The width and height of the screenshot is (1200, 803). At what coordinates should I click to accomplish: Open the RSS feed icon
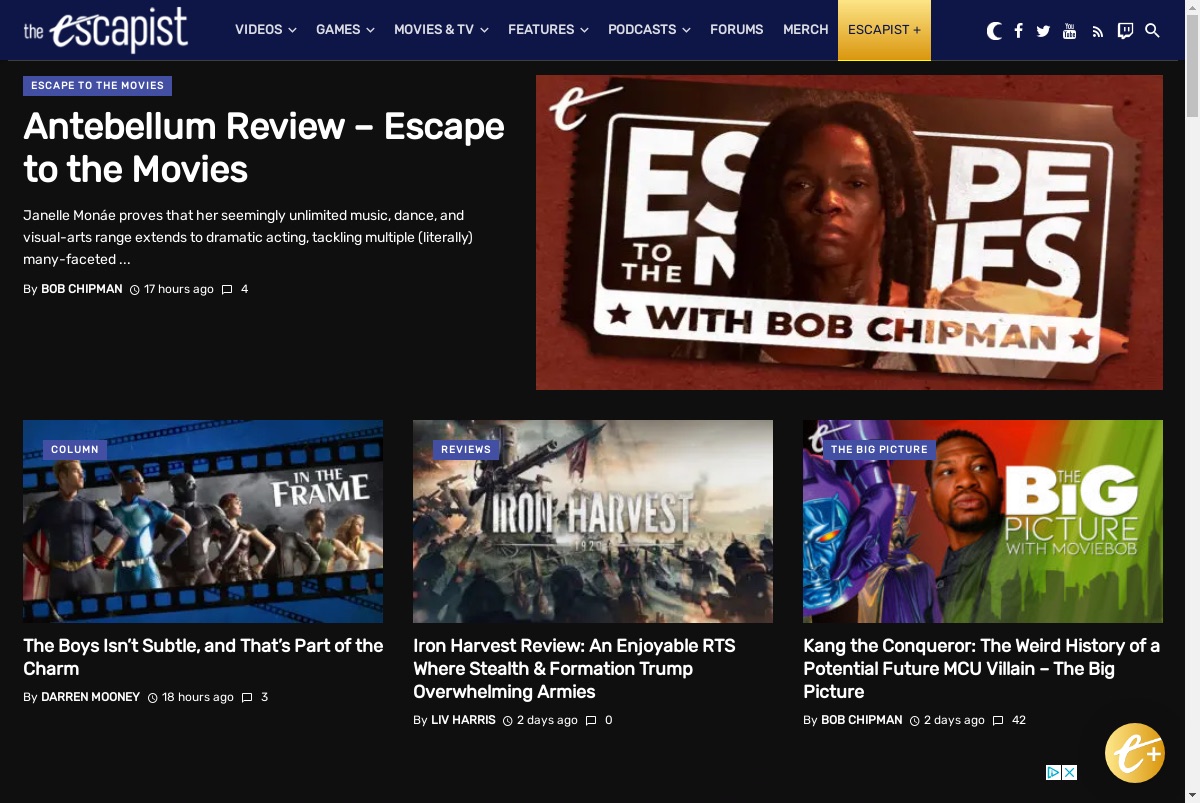(1097, 31)
